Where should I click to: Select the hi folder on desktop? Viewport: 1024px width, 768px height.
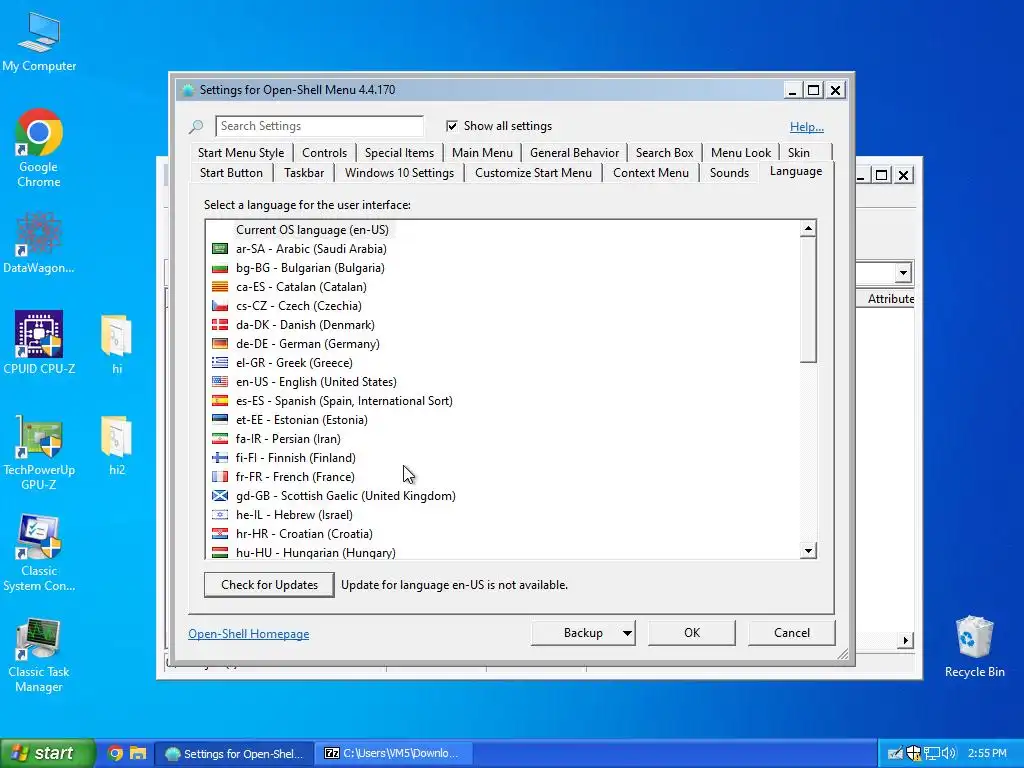[117, 344]
